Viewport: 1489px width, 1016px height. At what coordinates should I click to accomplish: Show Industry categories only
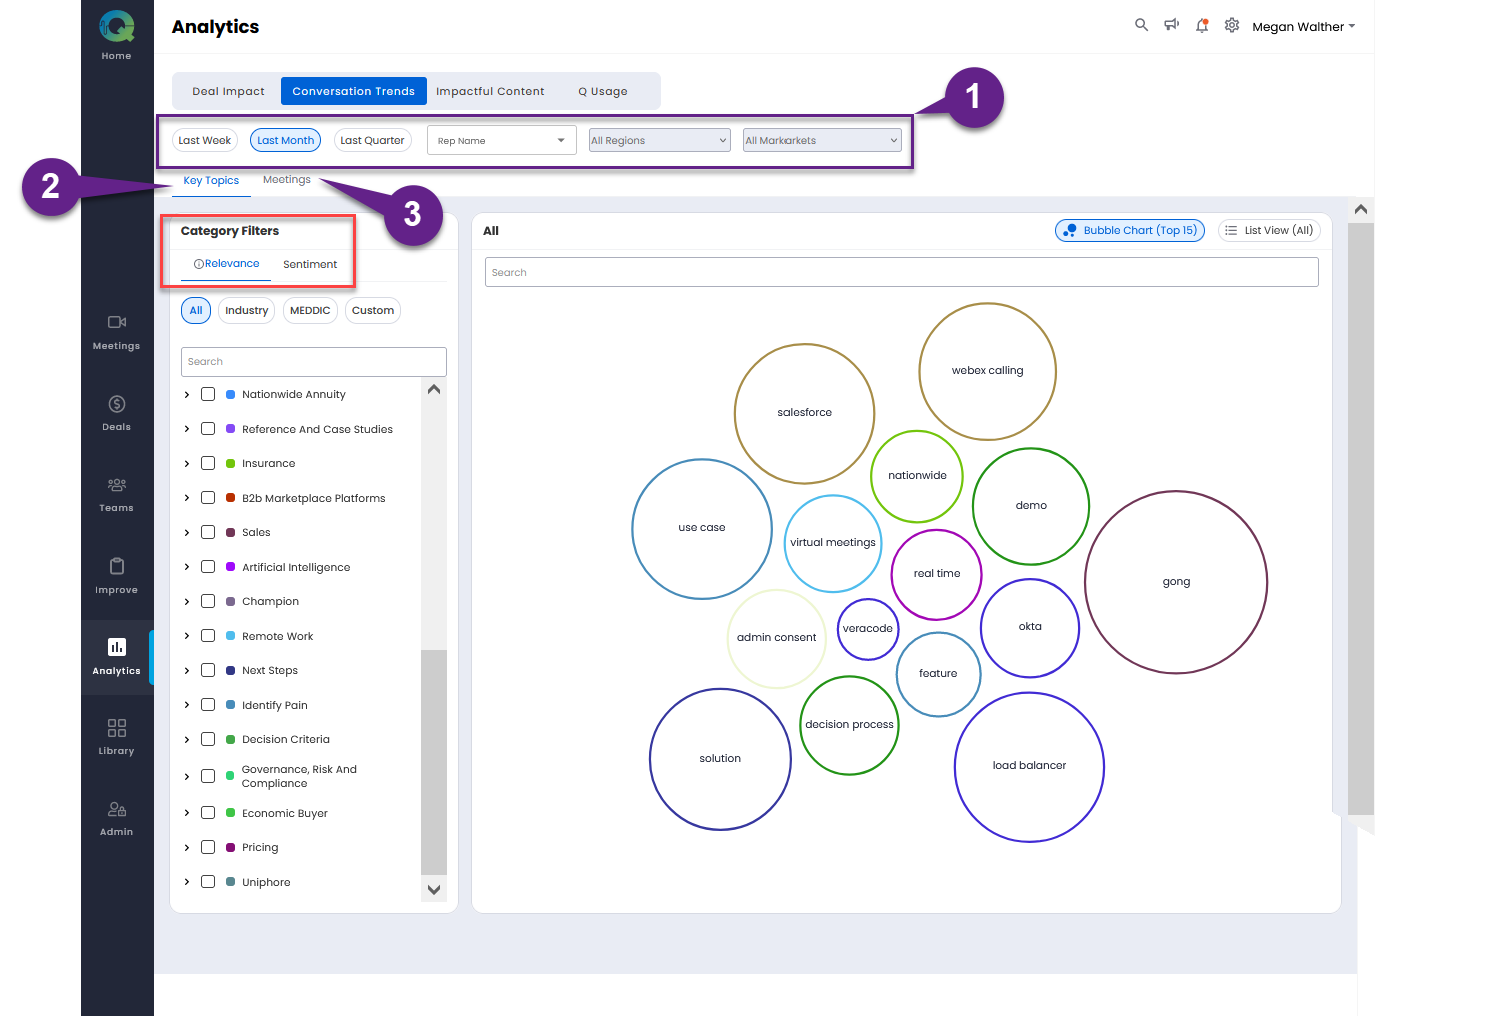[247, 310]
